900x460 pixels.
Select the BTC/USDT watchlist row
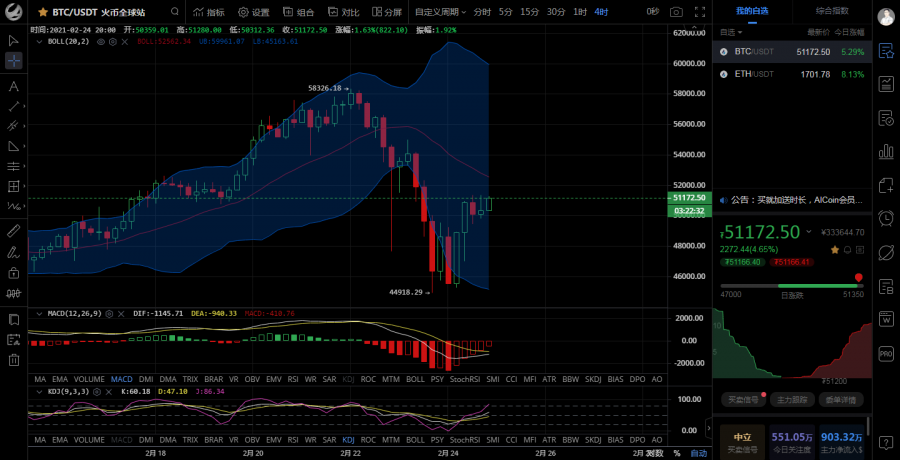pos(792,52)
